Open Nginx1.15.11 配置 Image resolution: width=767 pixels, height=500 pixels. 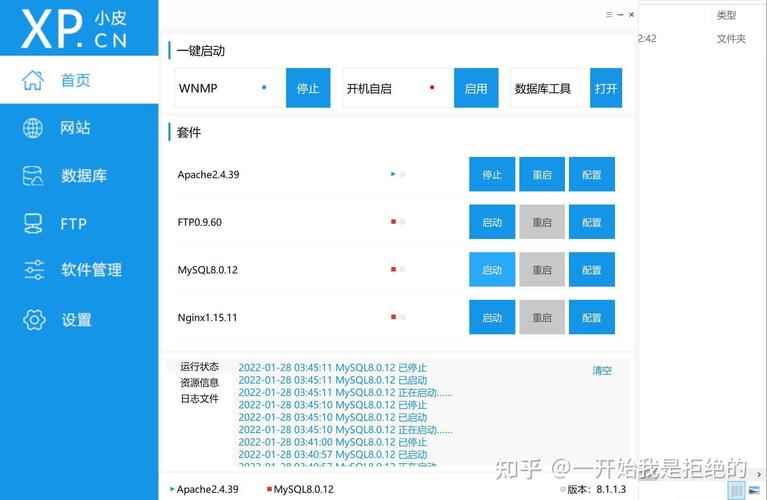click(x=592, y=318)
